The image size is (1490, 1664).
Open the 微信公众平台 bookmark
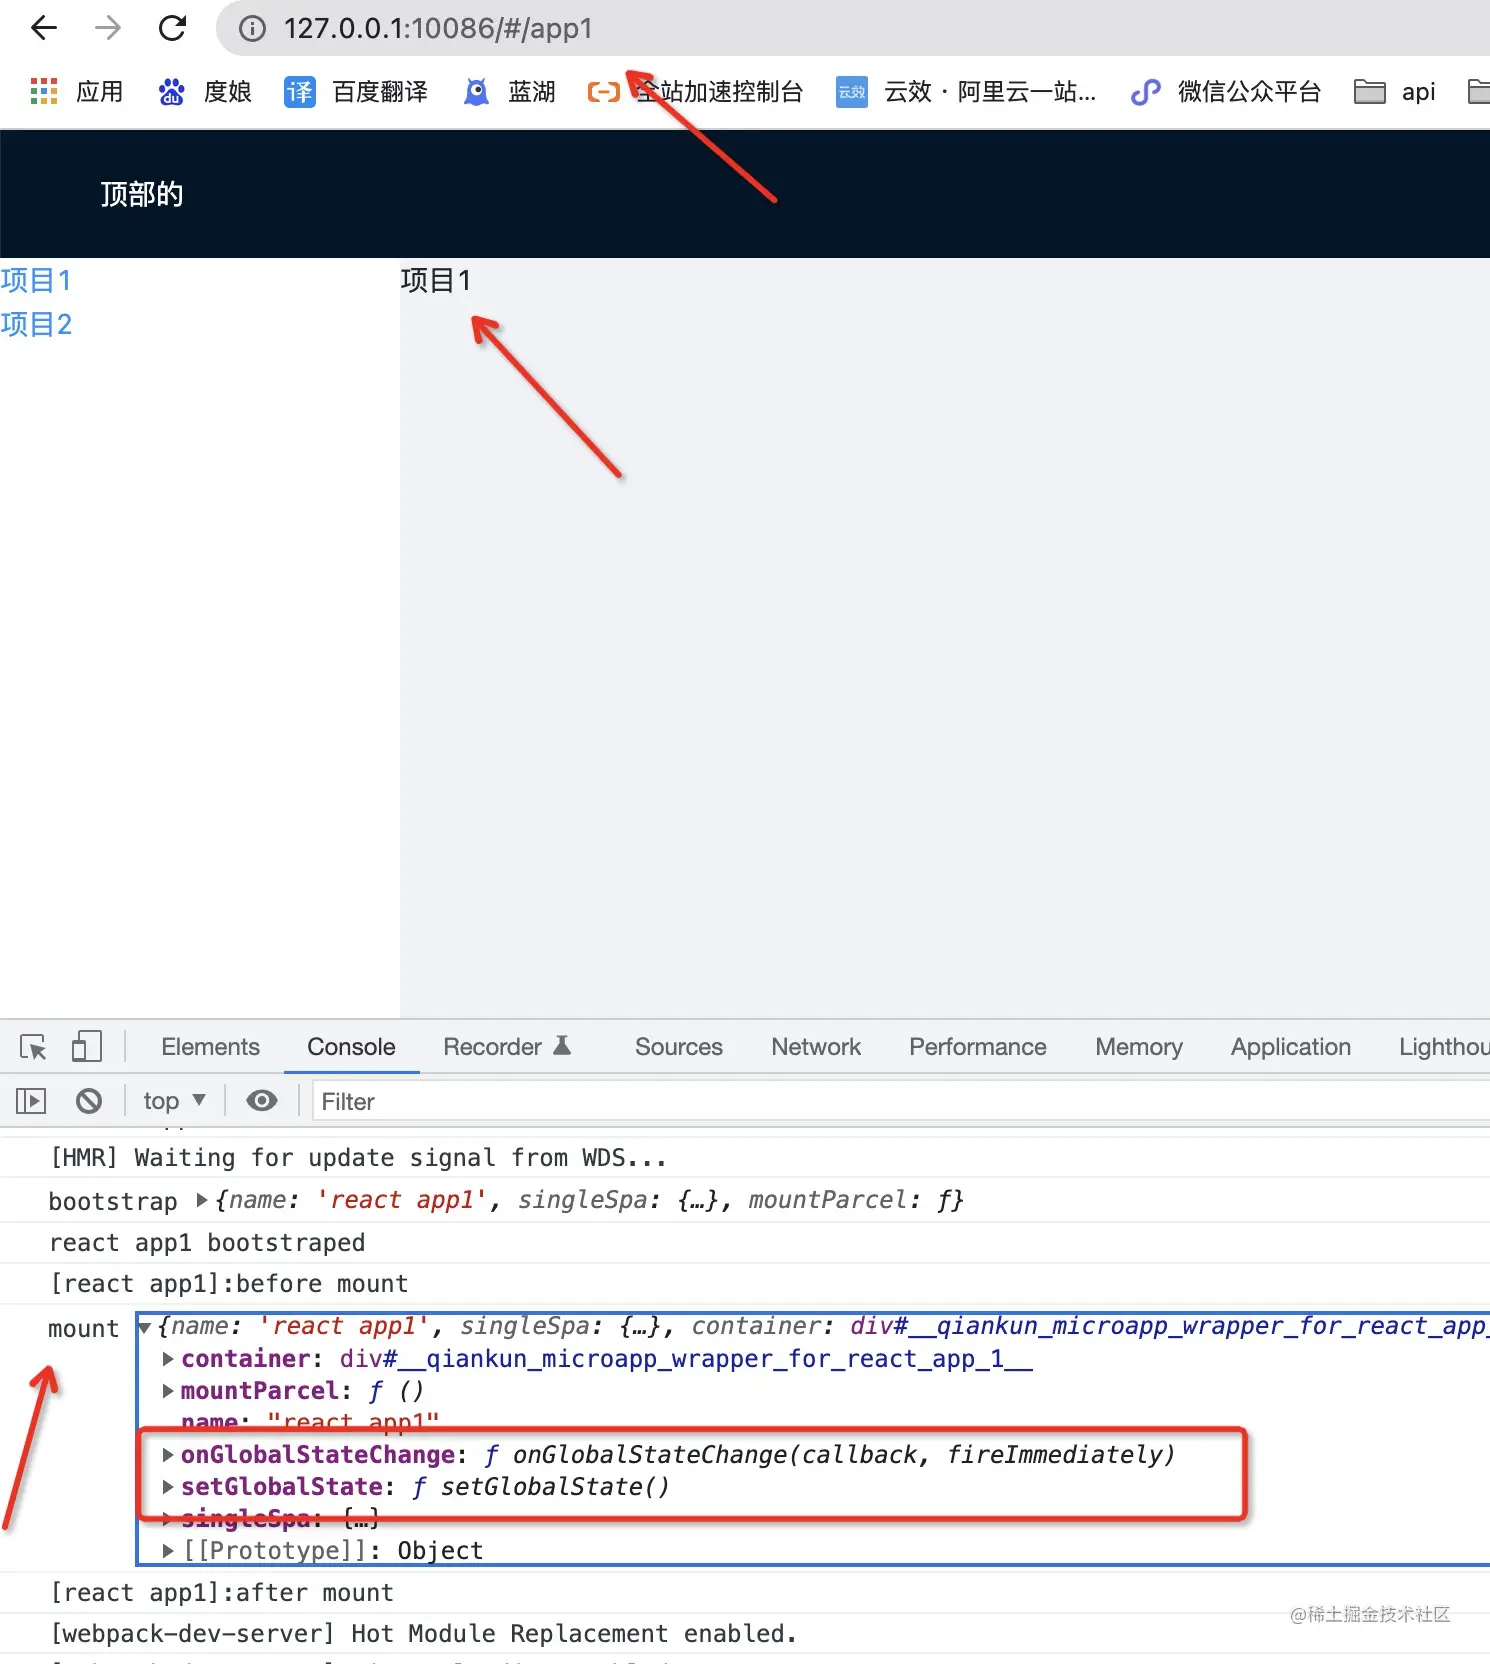(x=1226, y=92)
